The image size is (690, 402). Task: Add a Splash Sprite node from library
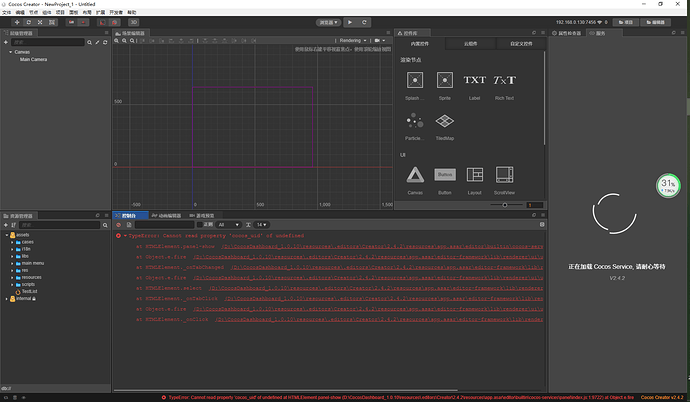click(x=415, y=80)
